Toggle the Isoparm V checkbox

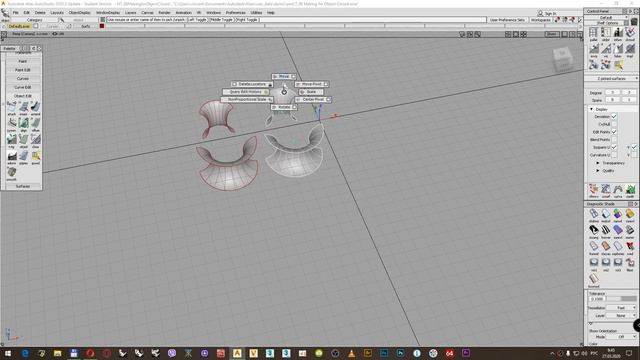pos(634,147)
